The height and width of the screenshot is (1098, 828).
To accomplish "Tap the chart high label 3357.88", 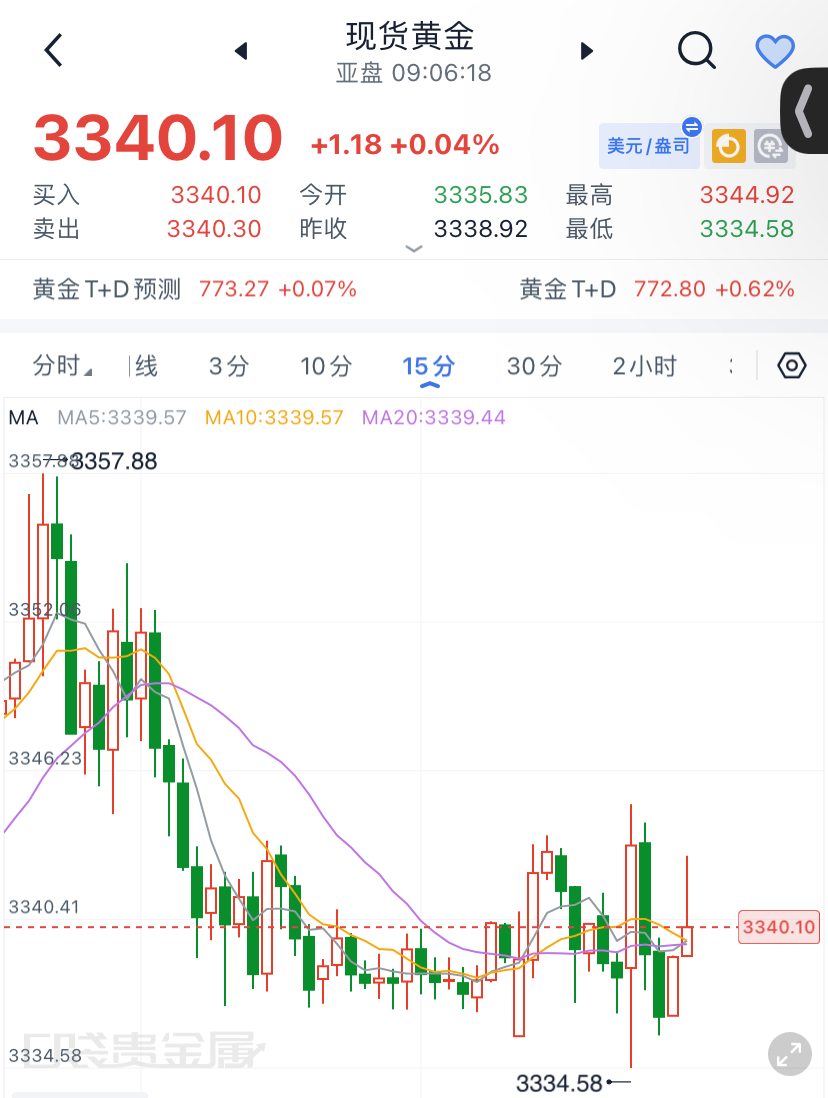I will [114, 461].
